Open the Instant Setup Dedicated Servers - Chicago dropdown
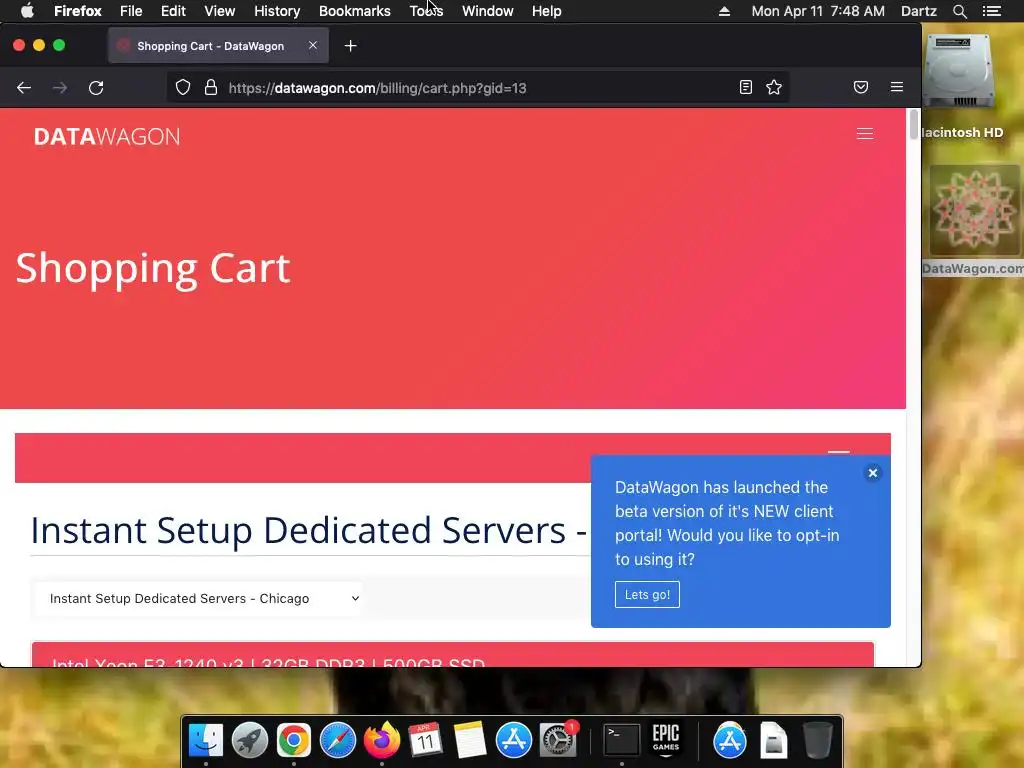 196,598
